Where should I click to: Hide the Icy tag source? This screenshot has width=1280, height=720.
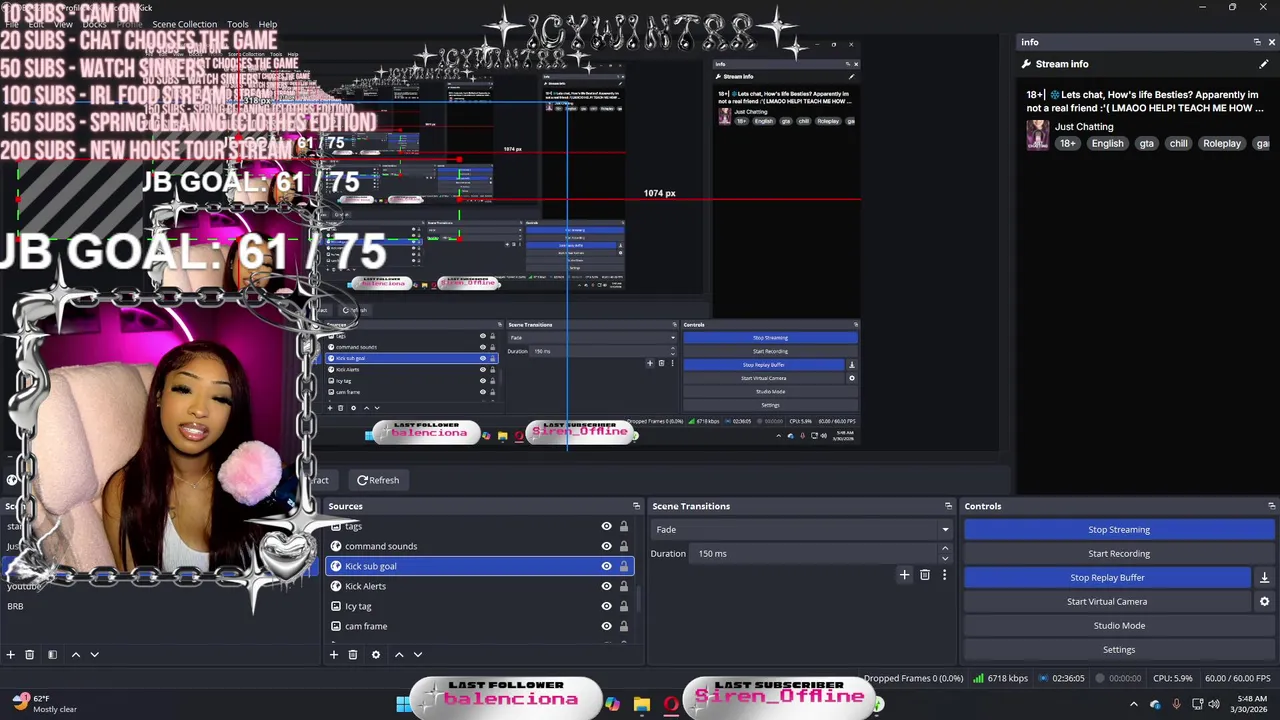click(x=606, y=606)
